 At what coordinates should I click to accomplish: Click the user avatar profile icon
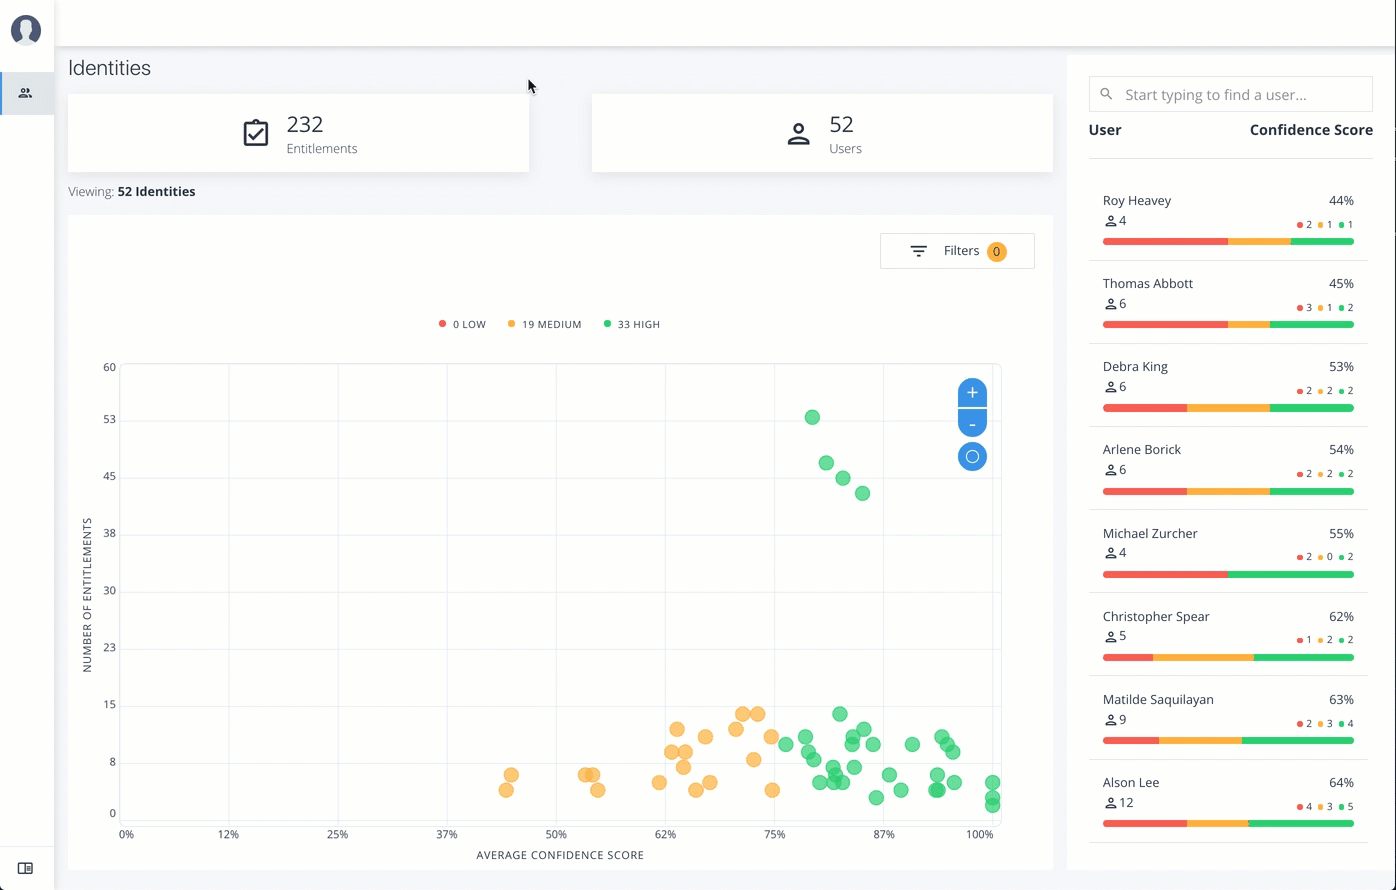(26, 30)
